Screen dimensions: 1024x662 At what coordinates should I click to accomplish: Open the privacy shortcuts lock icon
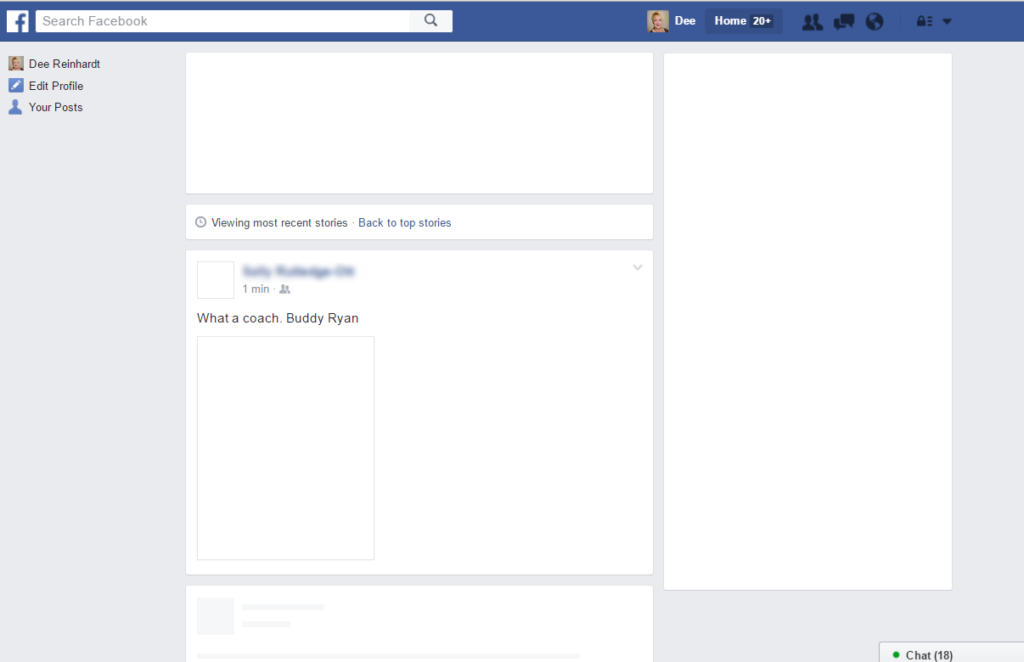(x=924, y=22)
